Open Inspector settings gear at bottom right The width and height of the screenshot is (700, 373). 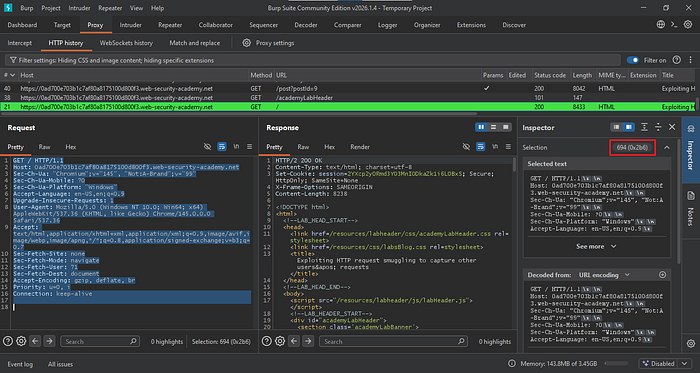[691, 344]
